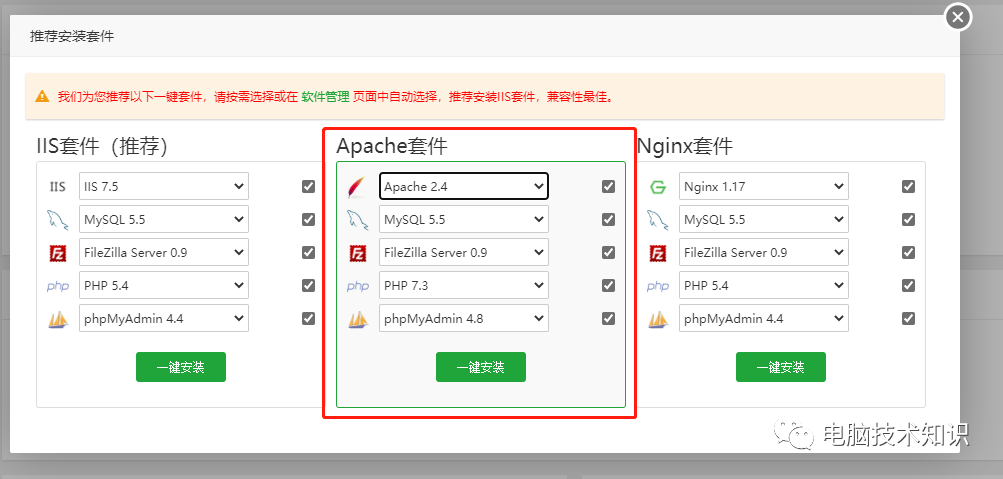This screenshot has width=1003, height=479.
Task: Close the recommended suite dialog
Action: coord(958,17)
